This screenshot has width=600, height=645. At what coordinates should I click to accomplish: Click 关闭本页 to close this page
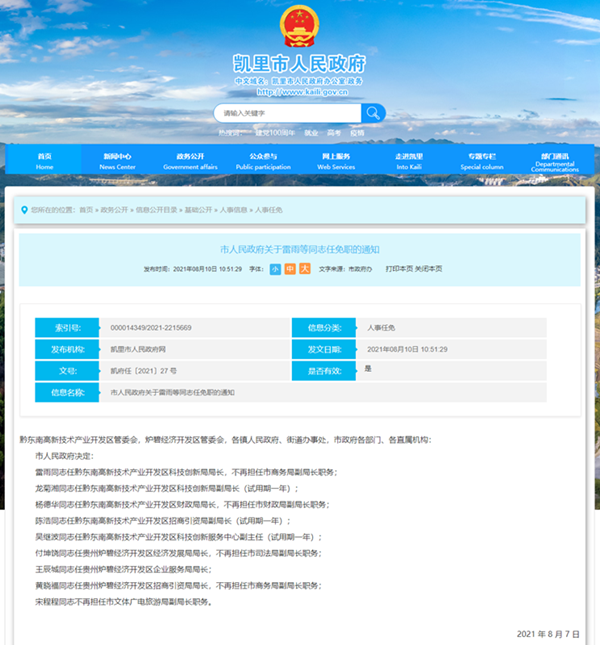(429, 269)
